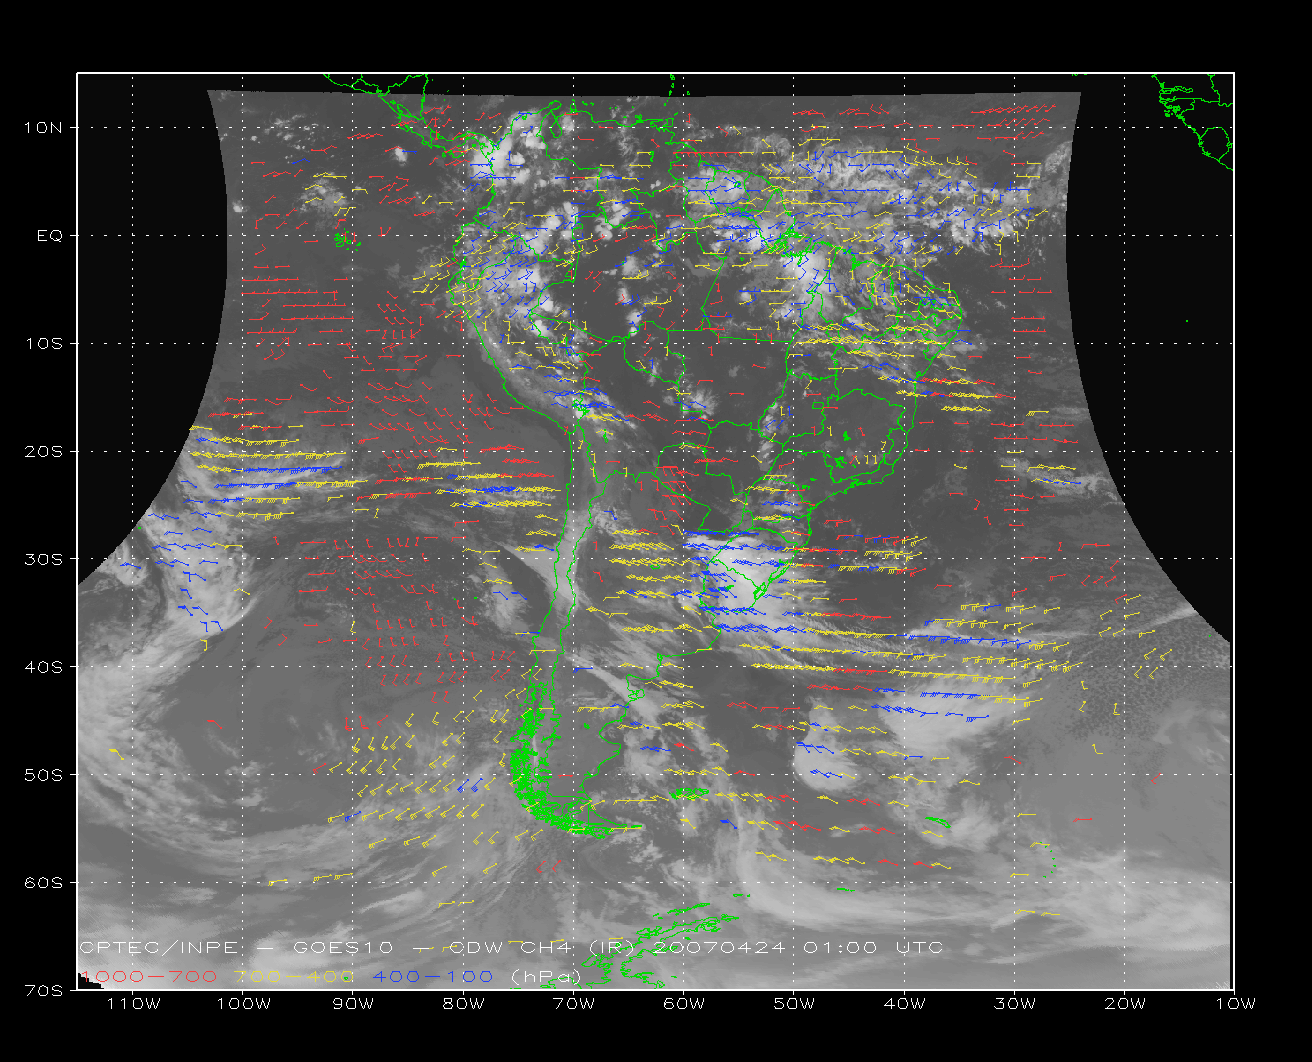Viewport: 1312px width, 1062px height.
Task: Select the GOES10 satellite name in the caption
Action: click(x=343, y=948)
